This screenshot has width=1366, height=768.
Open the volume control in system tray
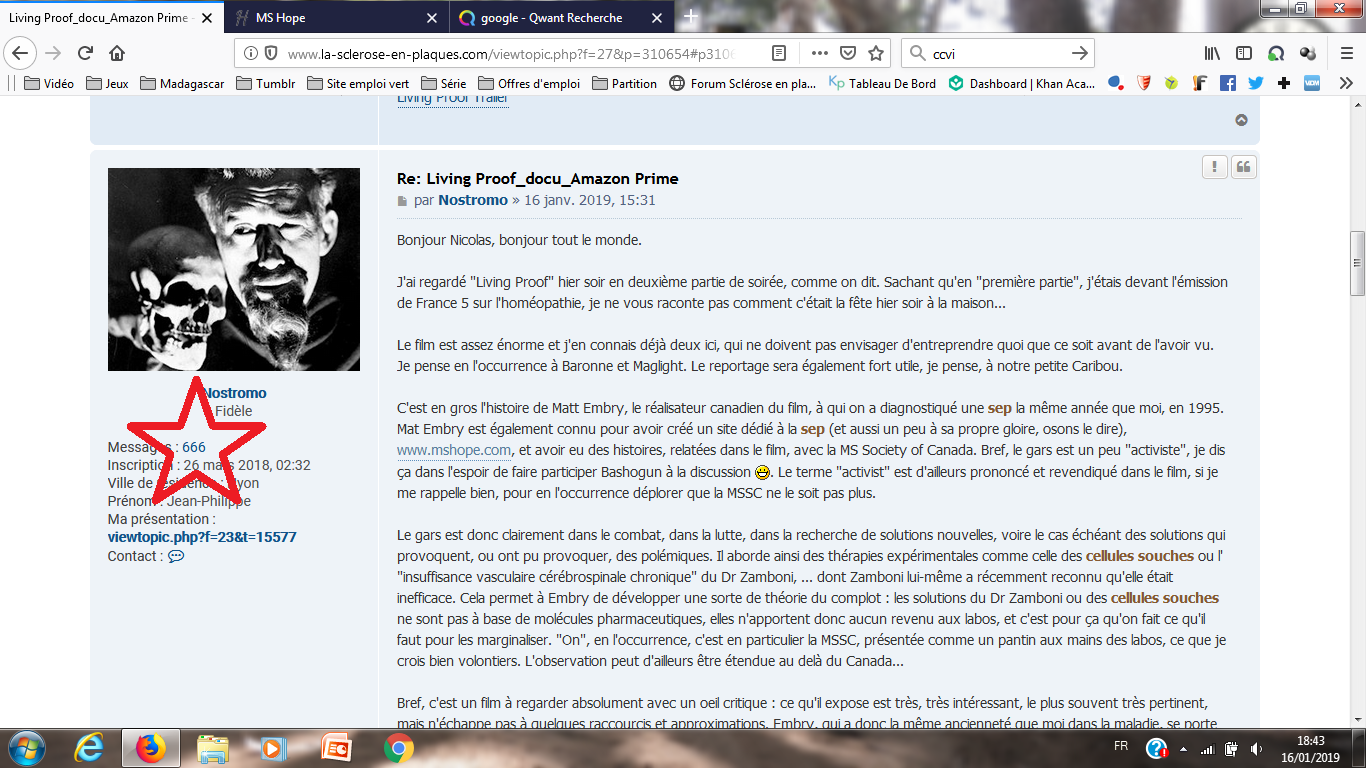click(x=1256, y=749)
